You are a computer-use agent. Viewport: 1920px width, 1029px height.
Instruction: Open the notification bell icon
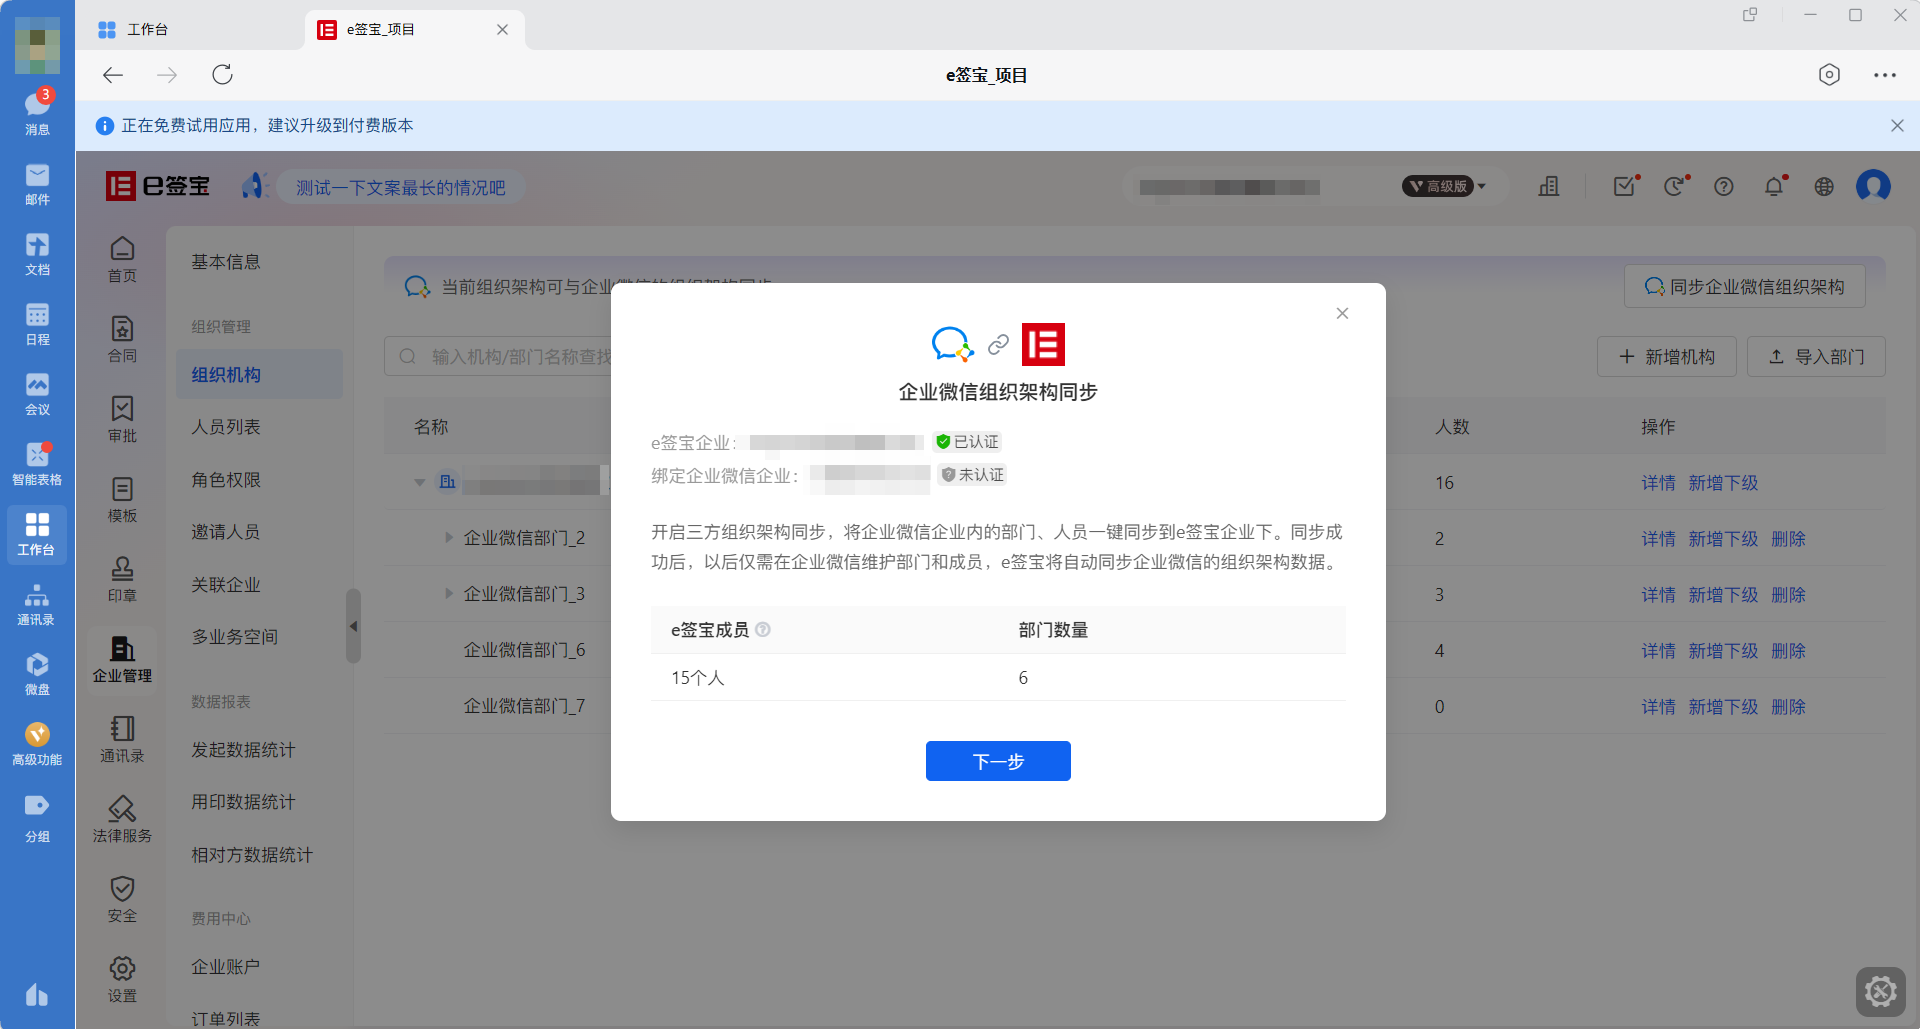[x=1774, y=187]
